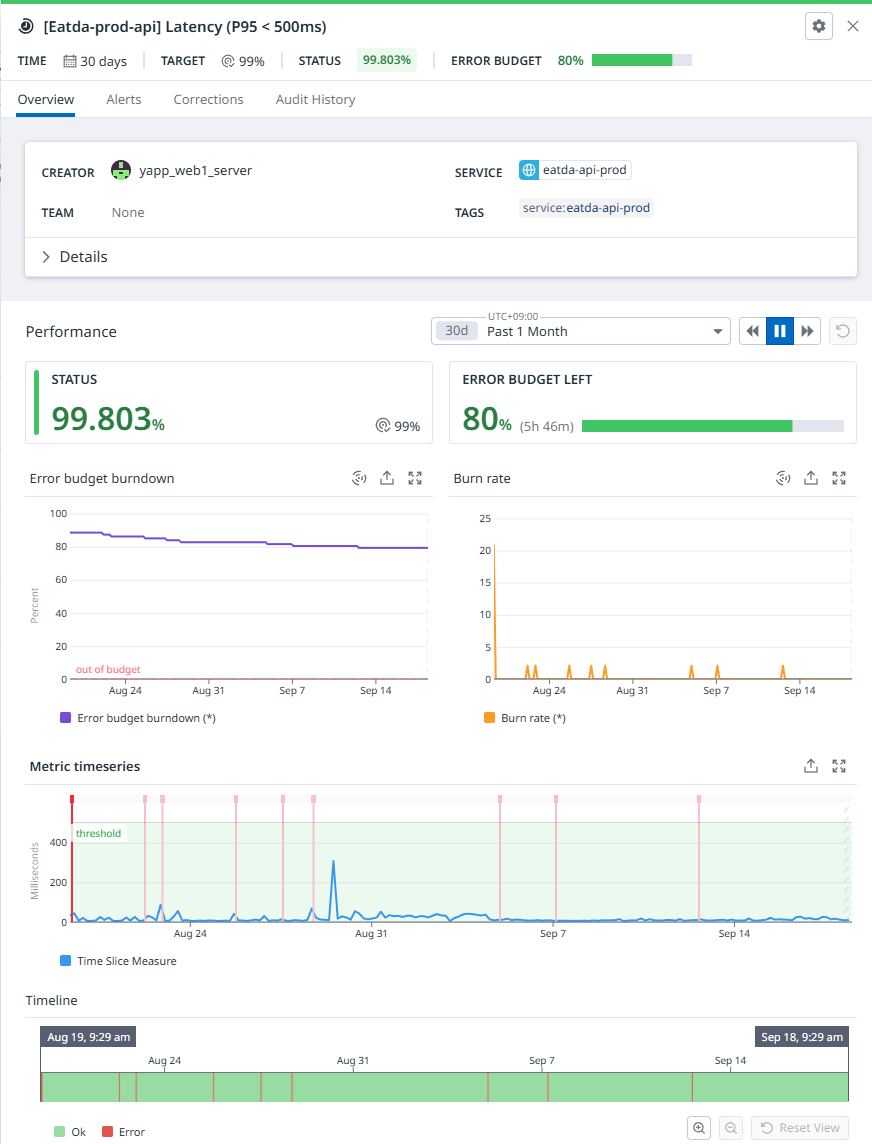Click the out of budget label
This screenshot has height=1144, width=872.
[x=108, y=669]
